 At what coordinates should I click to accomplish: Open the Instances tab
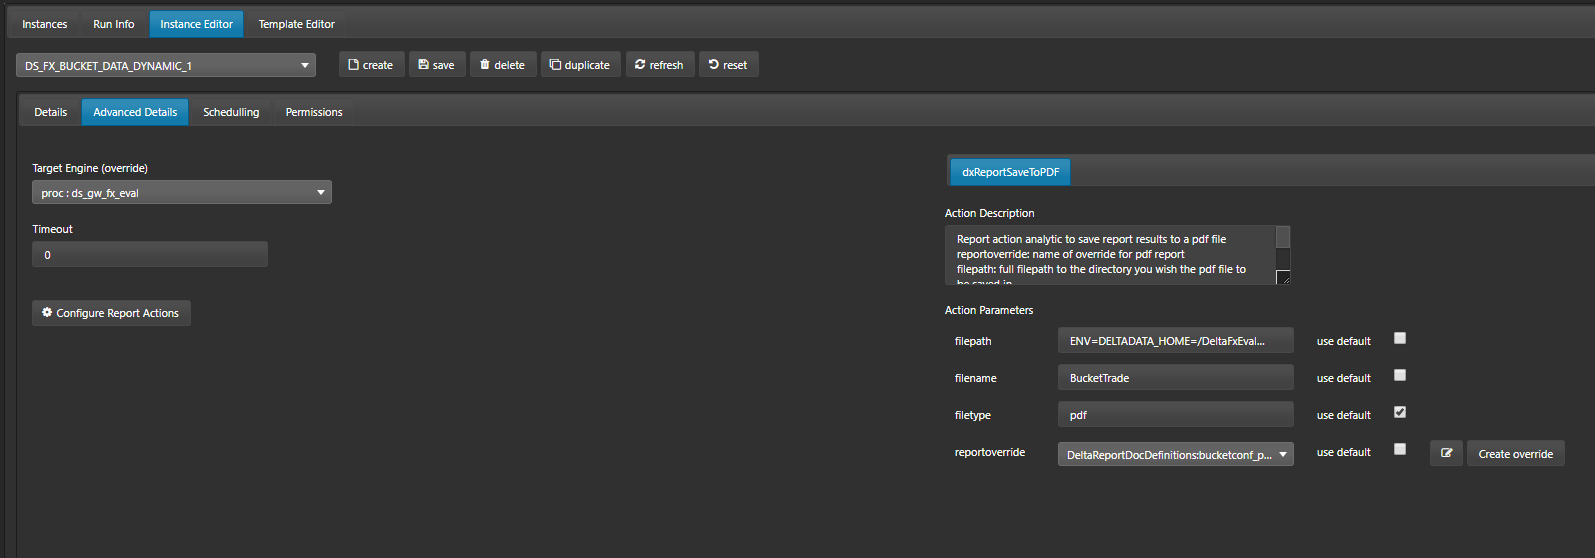(45, 24)
